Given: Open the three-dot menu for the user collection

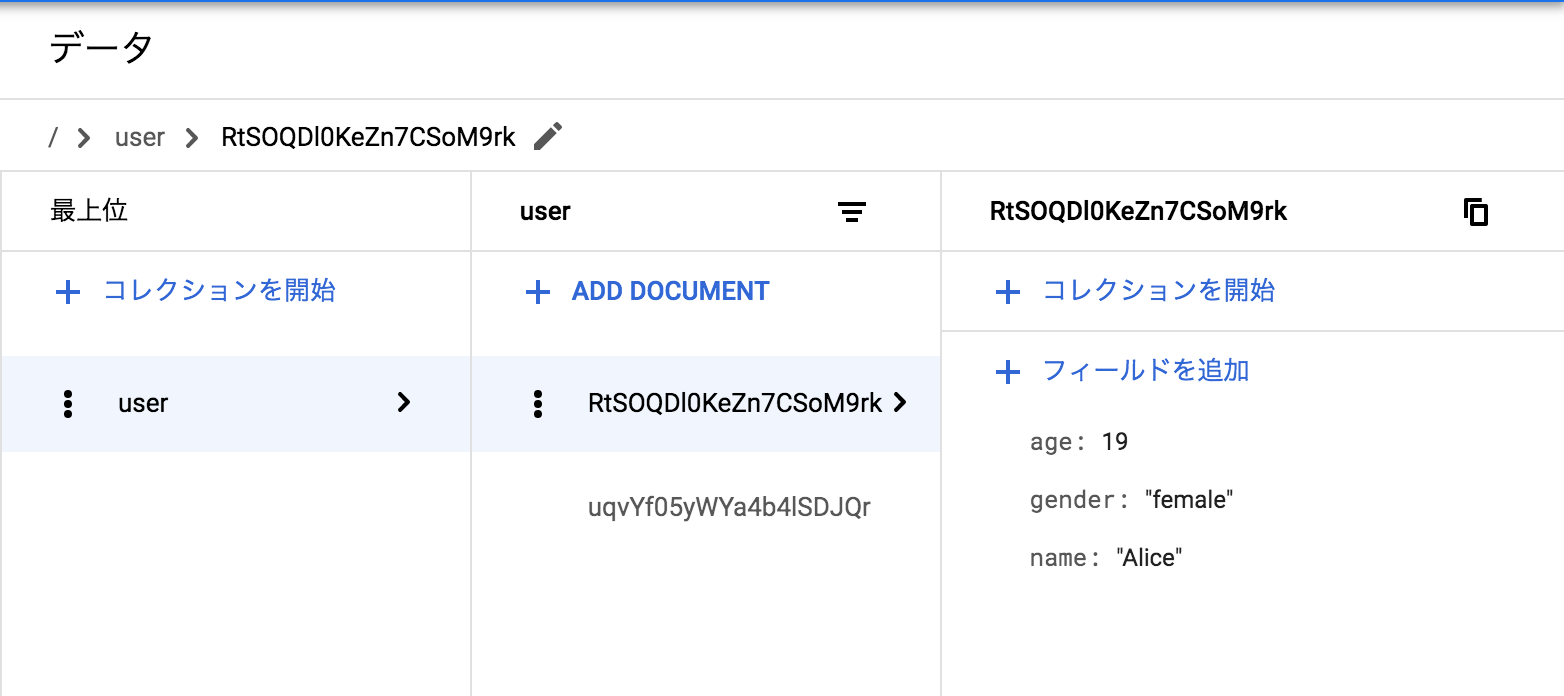Looking at the screenshot, I should tap(67, 403).
